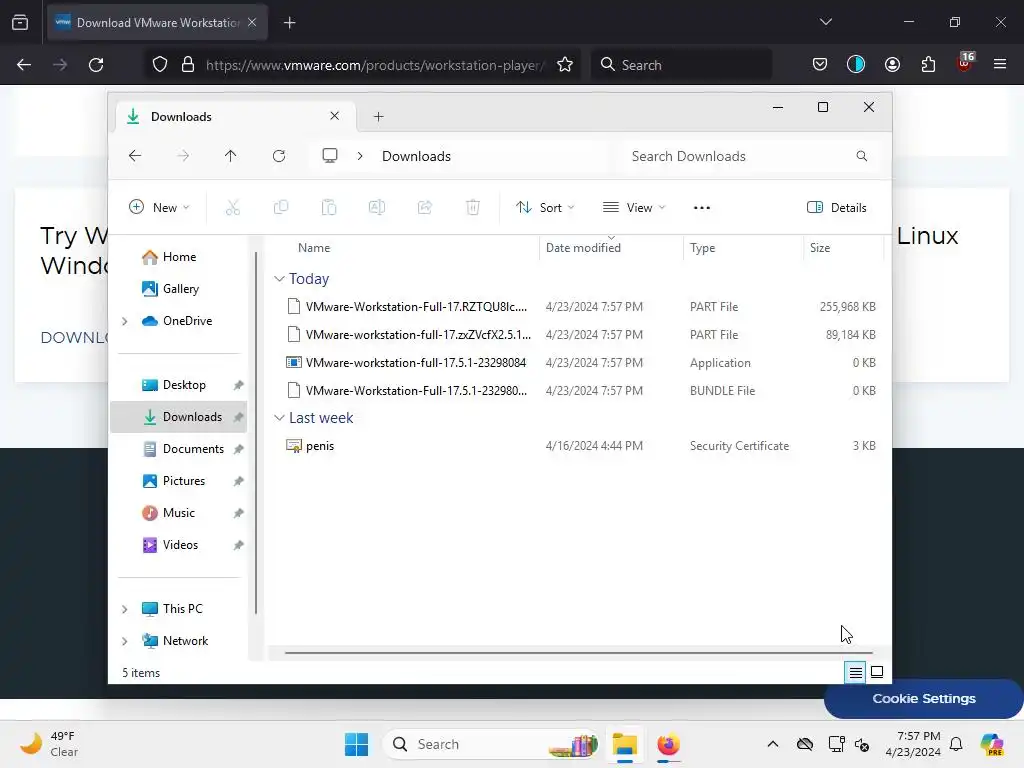Open the See more three-dots menu

point(701,208)
